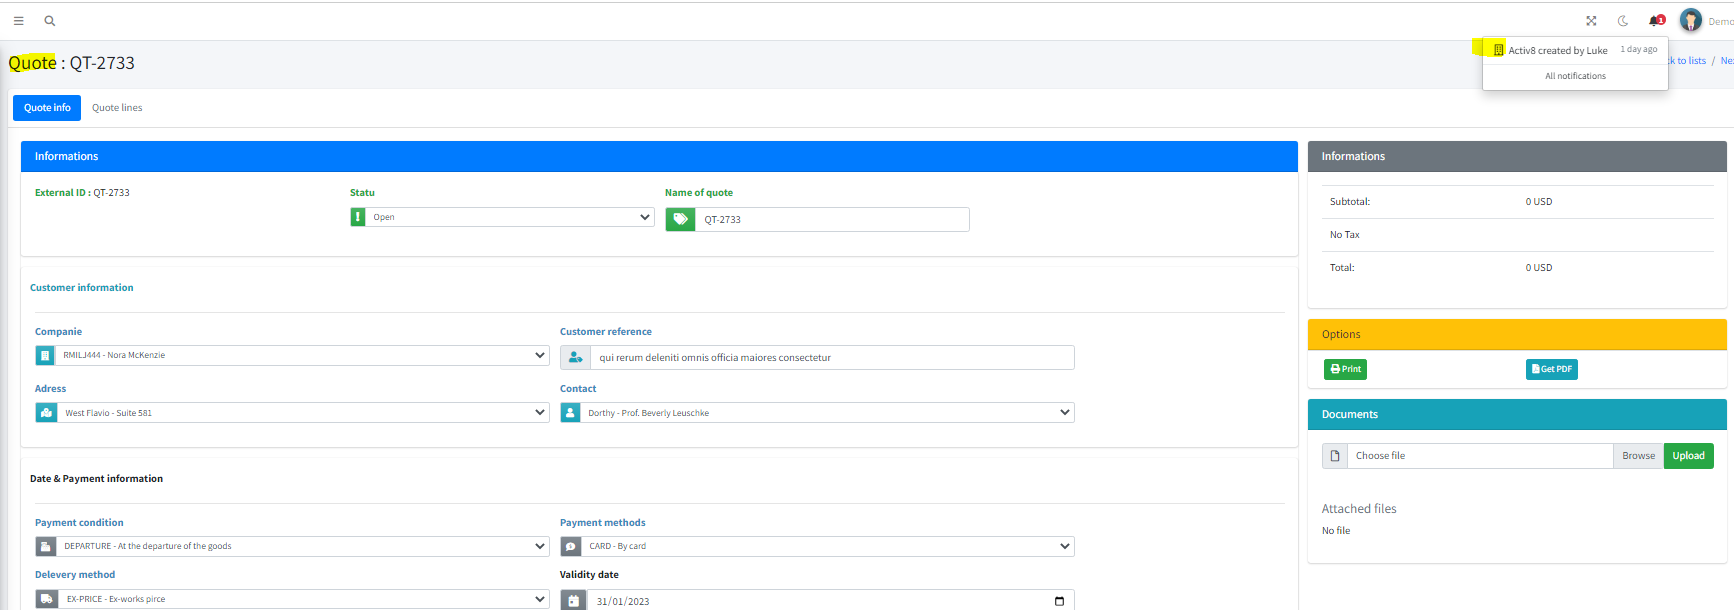Expand the Adress dropdown West Flavio
The image size is (1734, 610).
[x=303, y=412]
